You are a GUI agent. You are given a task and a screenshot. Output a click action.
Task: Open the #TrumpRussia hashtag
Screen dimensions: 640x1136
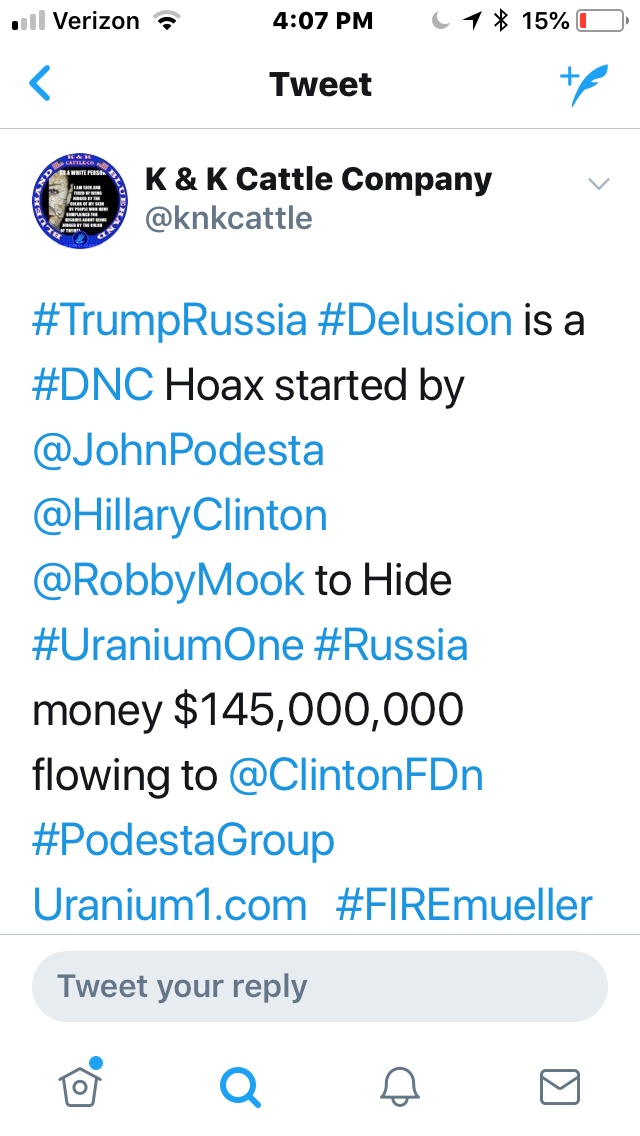click(169, 321)
